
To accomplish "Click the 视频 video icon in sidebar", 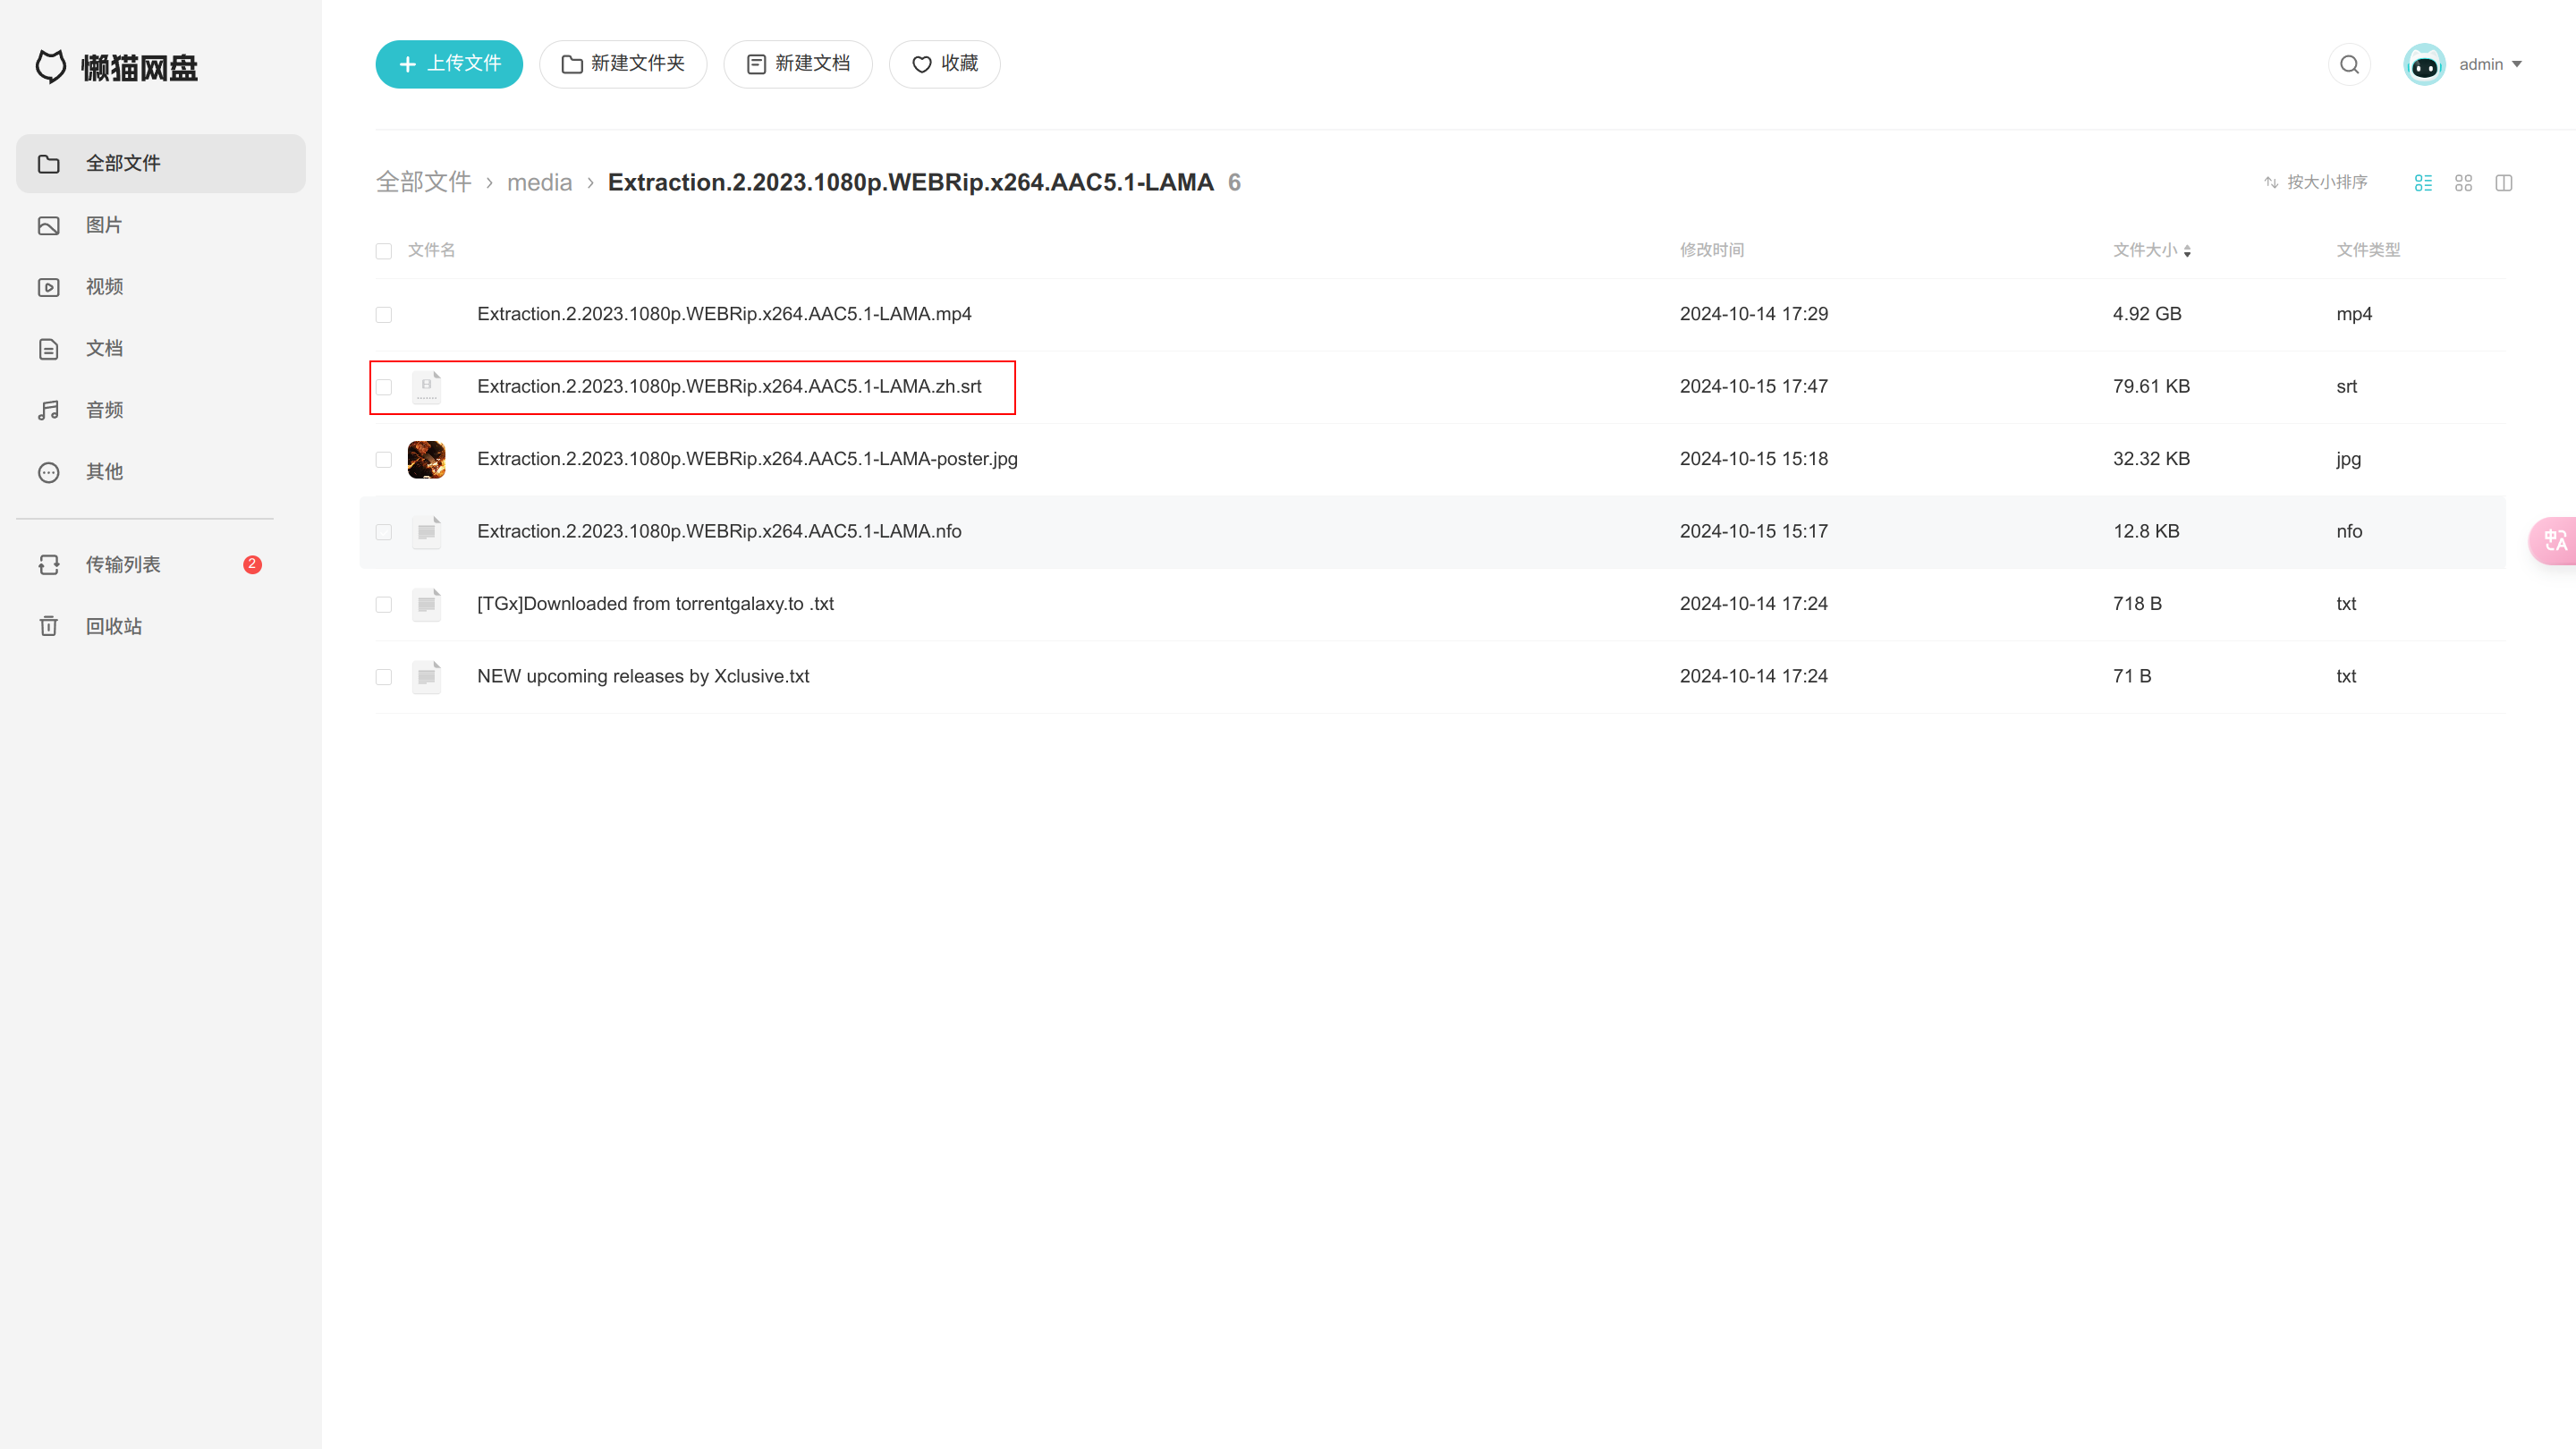I will point(49,288).
